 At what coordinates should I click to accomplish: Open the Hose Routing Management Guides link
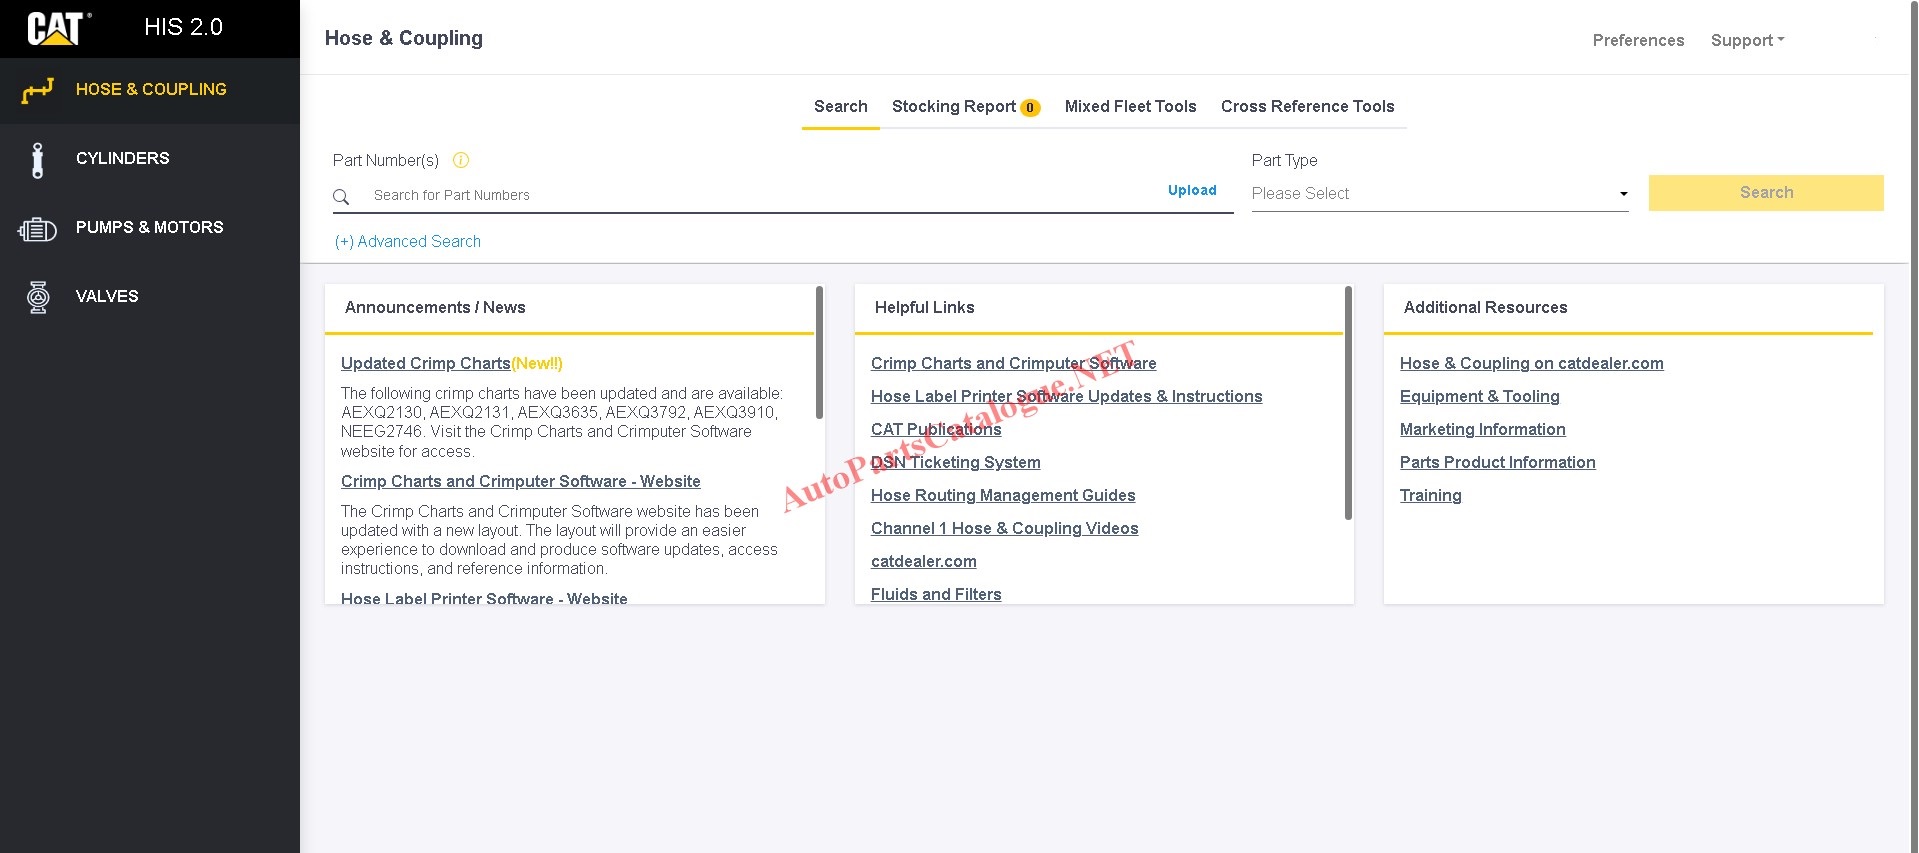(1003, 496)
